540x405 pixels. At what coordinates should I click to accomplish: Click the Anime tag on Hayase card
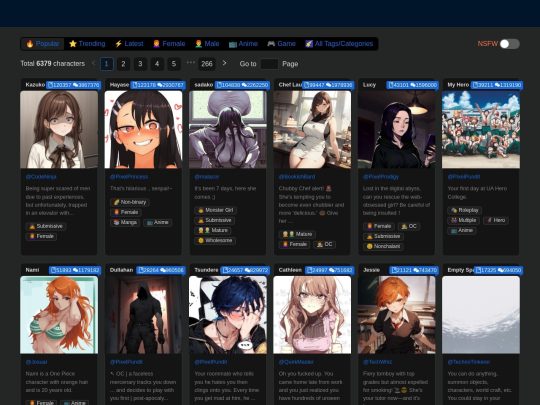(x=158, y=222)
